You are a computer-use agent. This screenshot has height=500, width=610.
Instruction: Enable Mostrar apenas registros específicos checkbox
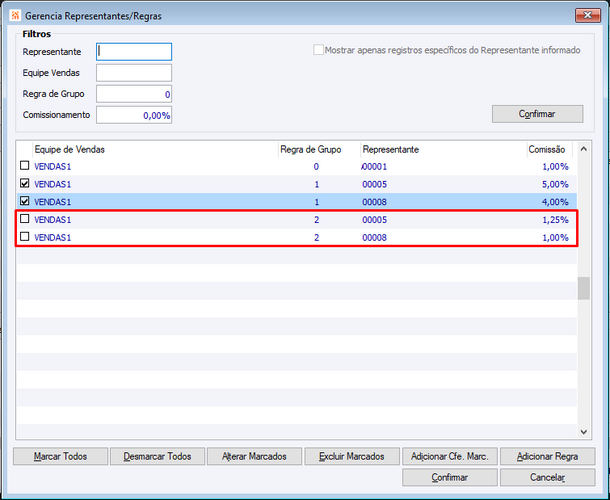pos(318,50)
